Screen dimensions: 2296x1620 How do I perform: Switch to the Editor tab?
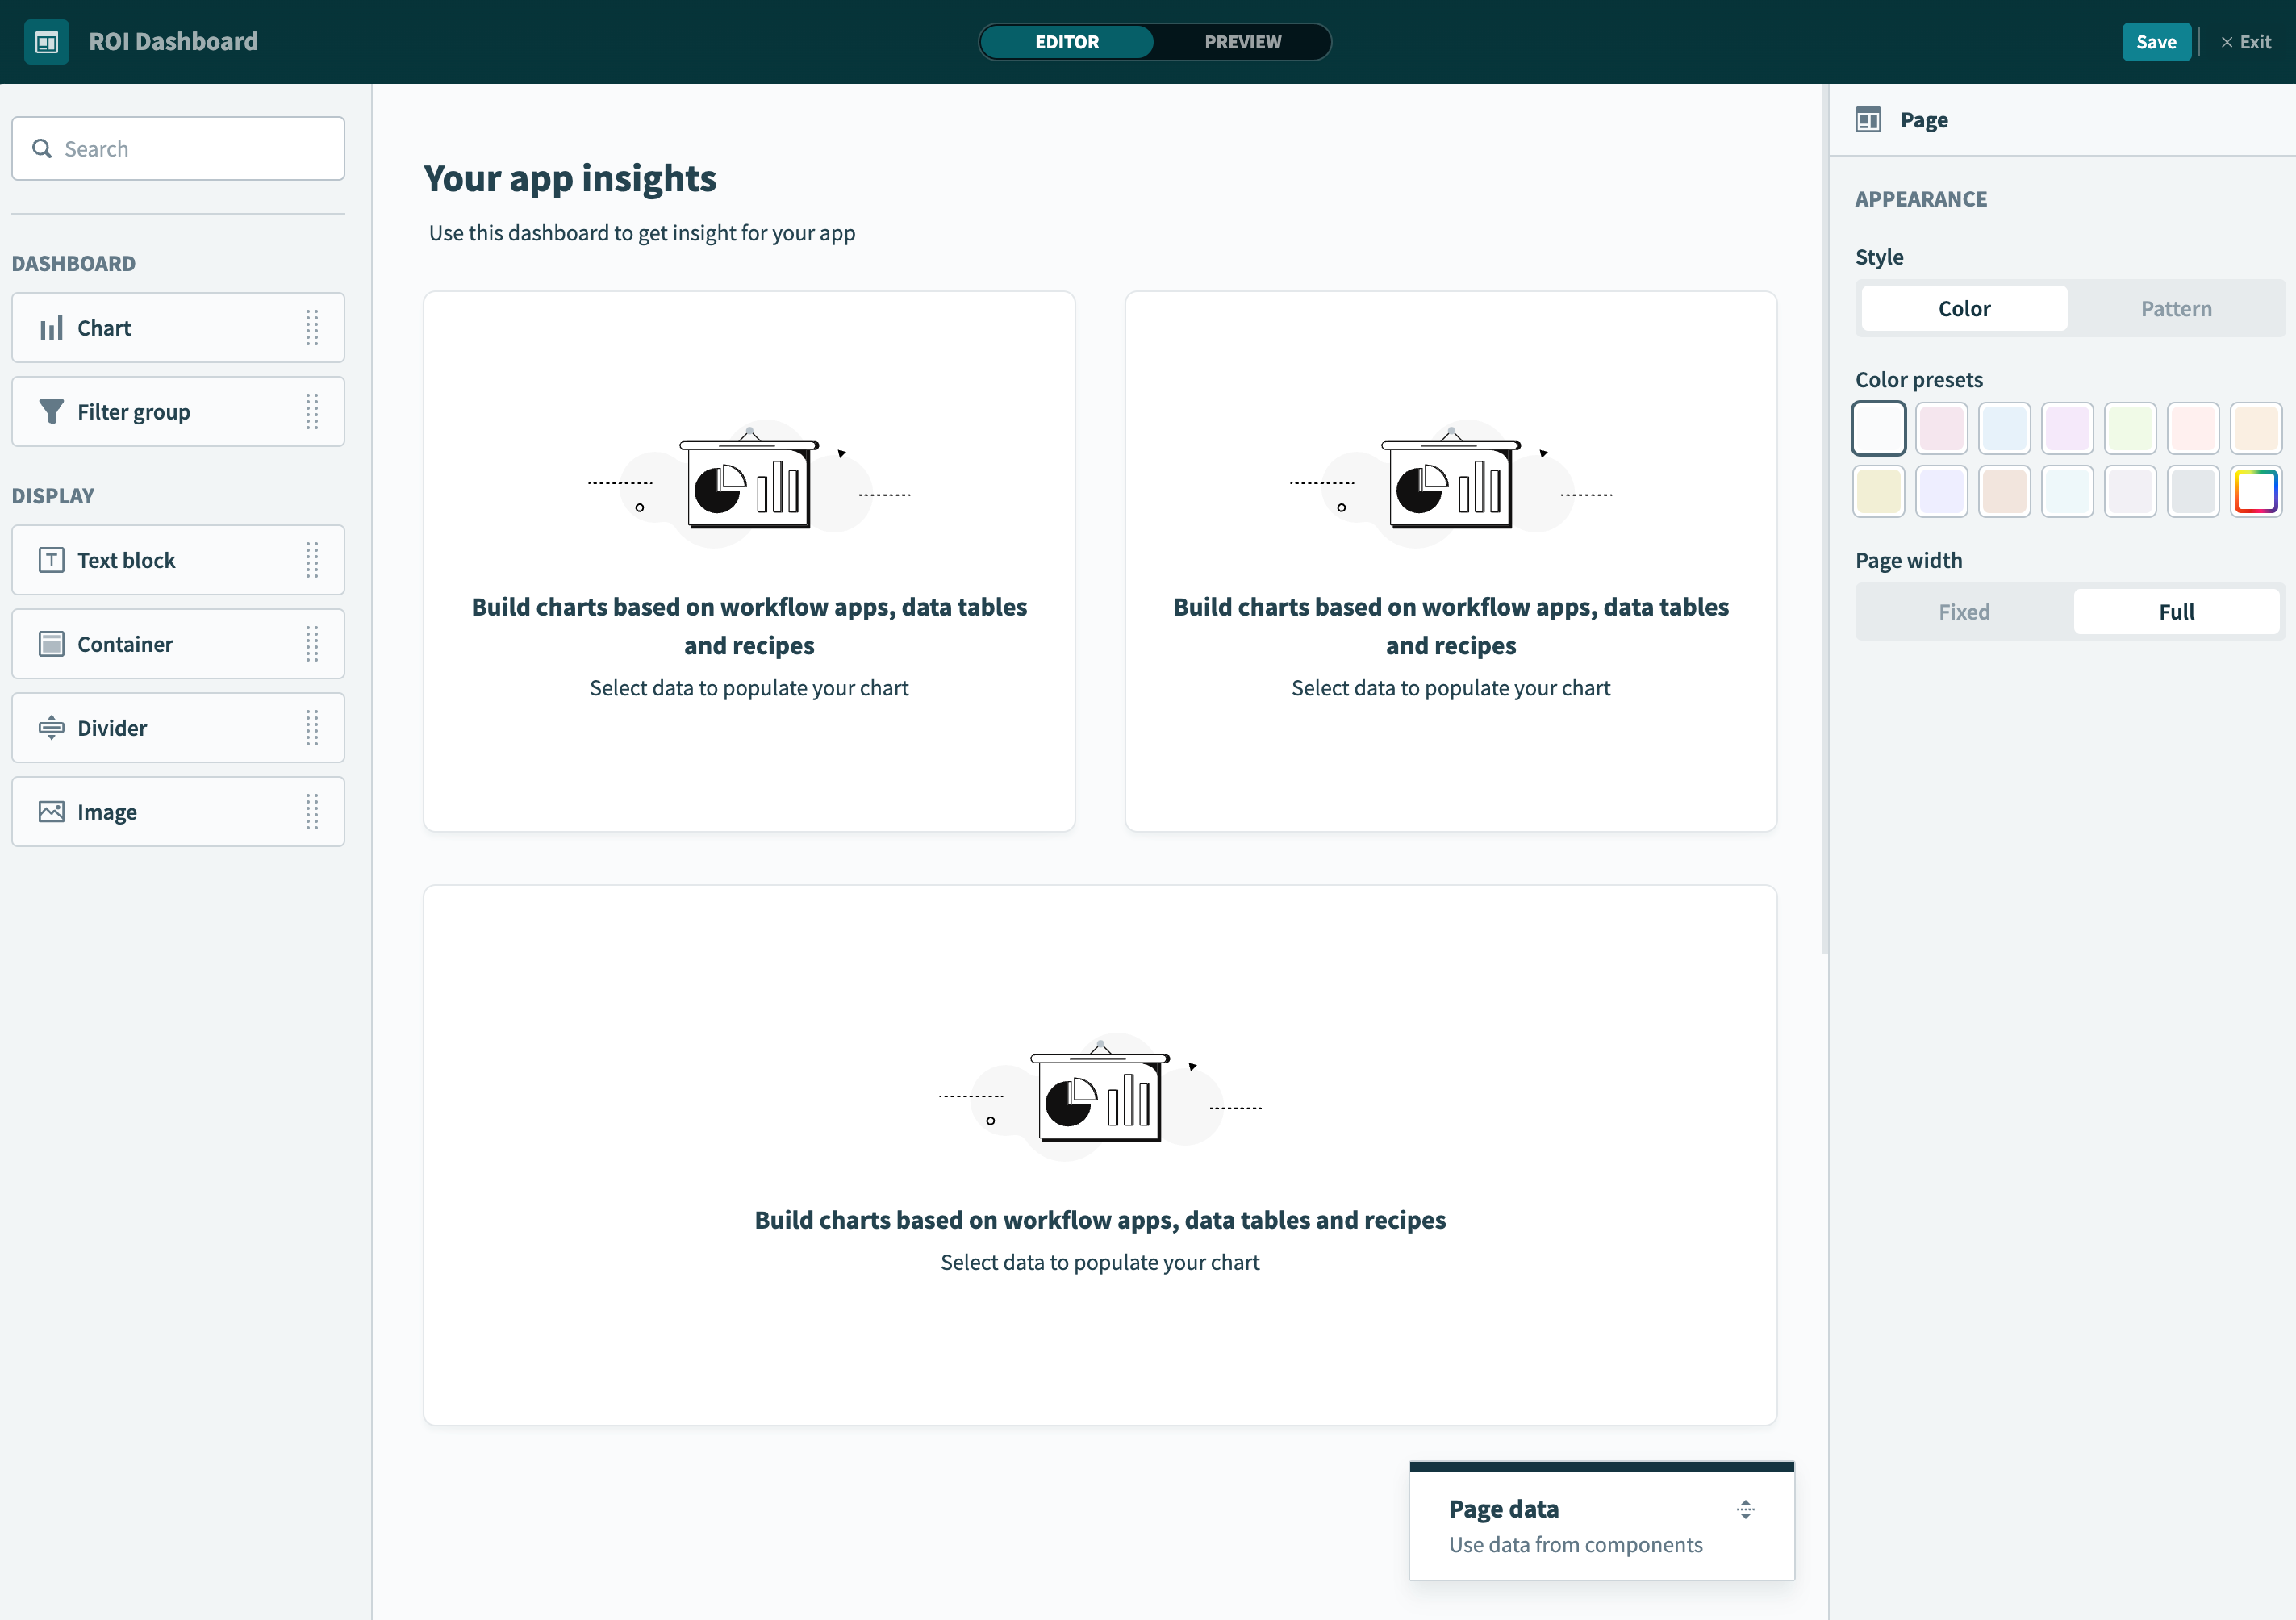pyautogui.click(x=1066, y=42)
